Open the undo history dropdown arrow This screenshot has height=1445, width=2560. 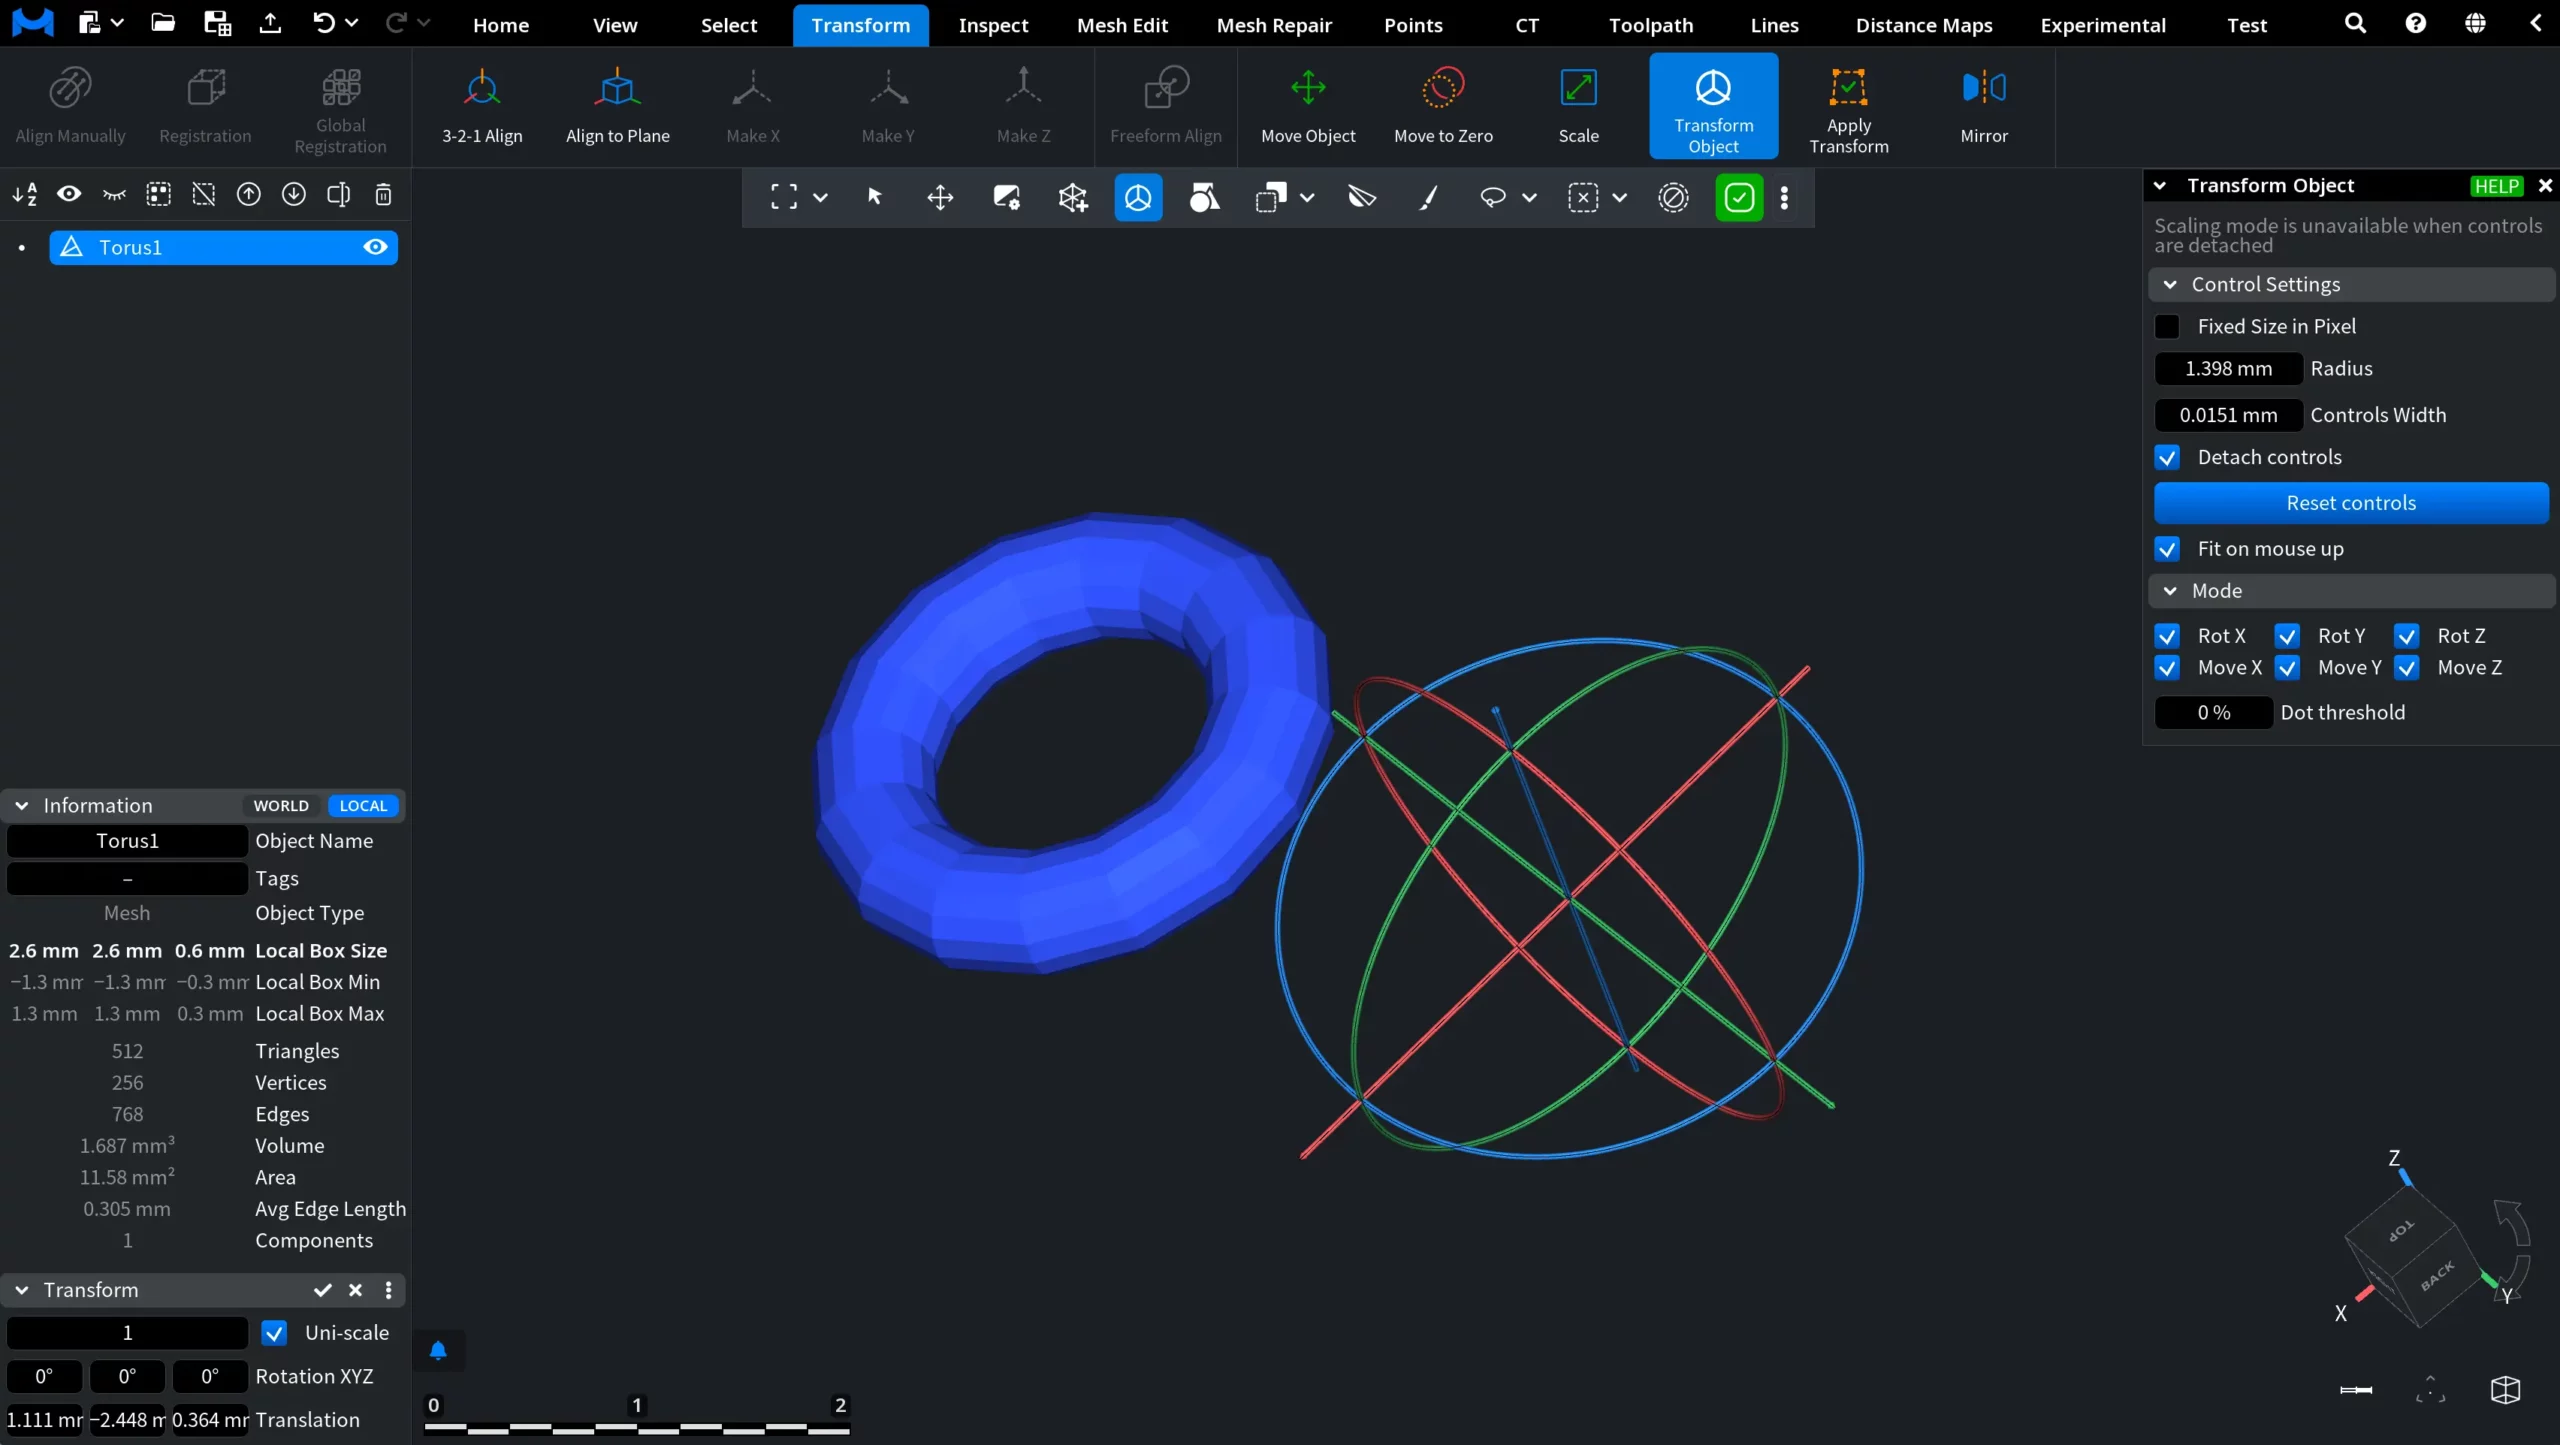click(x=352, y=23)
